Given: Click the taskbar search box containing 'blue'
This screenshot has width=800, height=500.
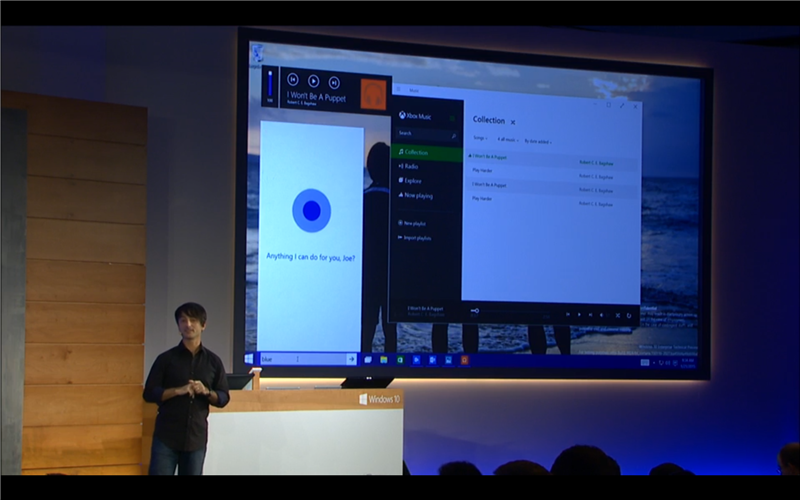Looking at the screenshot, I should pos(303,359).
